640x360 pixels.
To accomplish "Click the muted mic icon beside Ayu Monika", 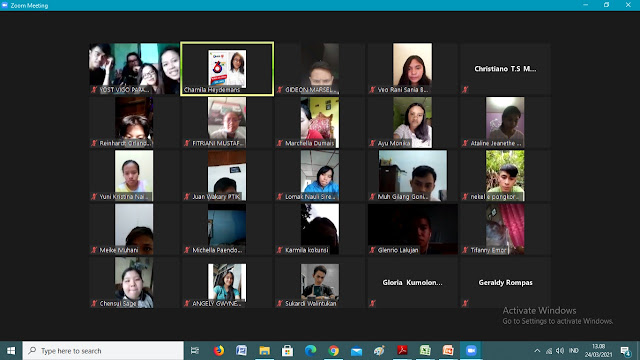I will 372,143.
